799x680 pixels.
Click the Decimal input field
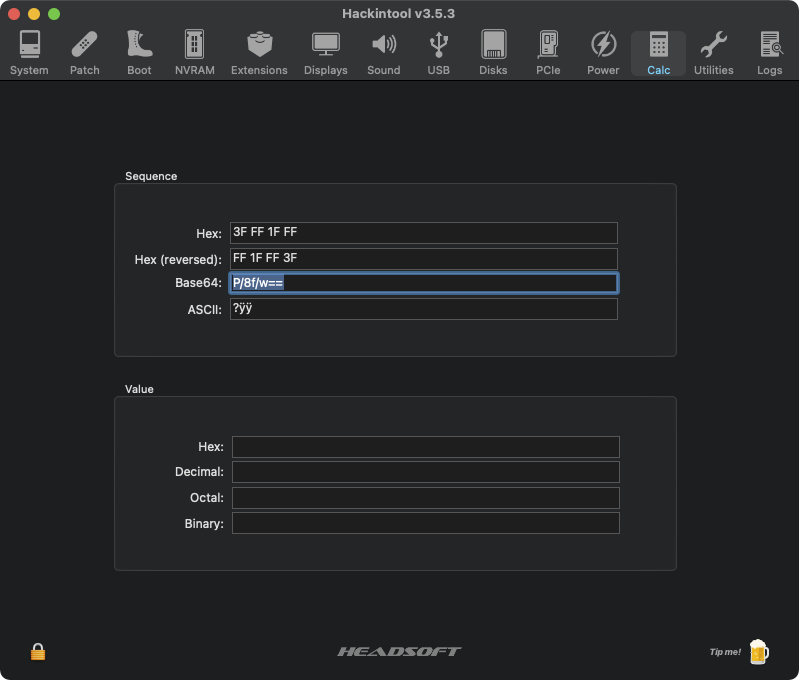pyautogui.click(x=425, y=472)
